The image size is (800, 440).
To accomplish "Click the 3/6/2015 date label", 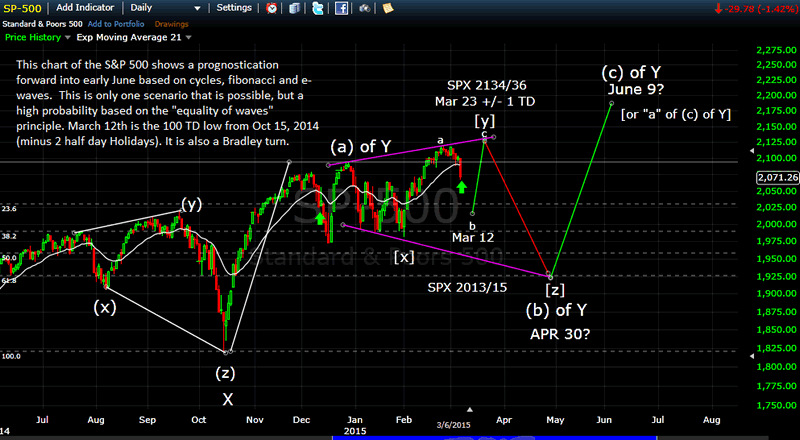I will point(453,425).
